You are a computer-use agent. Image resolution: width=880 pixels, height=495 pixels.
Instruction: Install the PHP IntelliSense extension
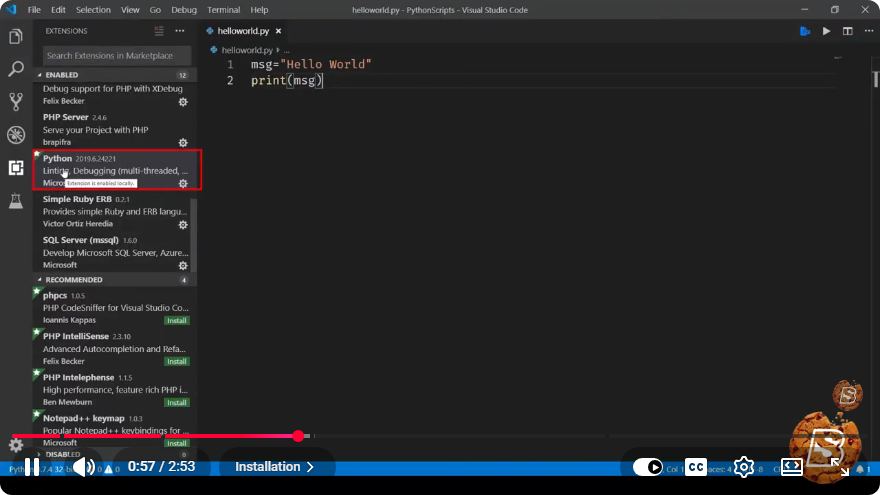(x=177, y=361)
